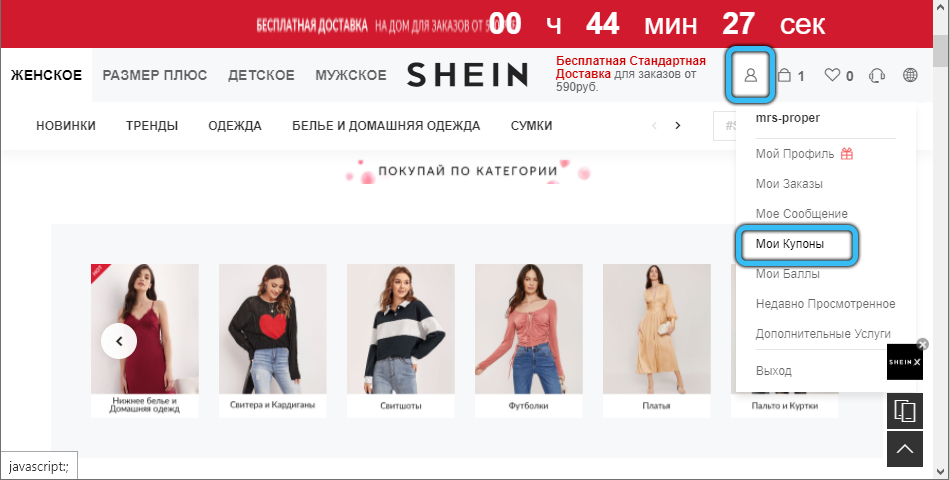The image size is (950, 480).
Task: Click the copy devices icon above back-to-top
Action: [905, 411]
